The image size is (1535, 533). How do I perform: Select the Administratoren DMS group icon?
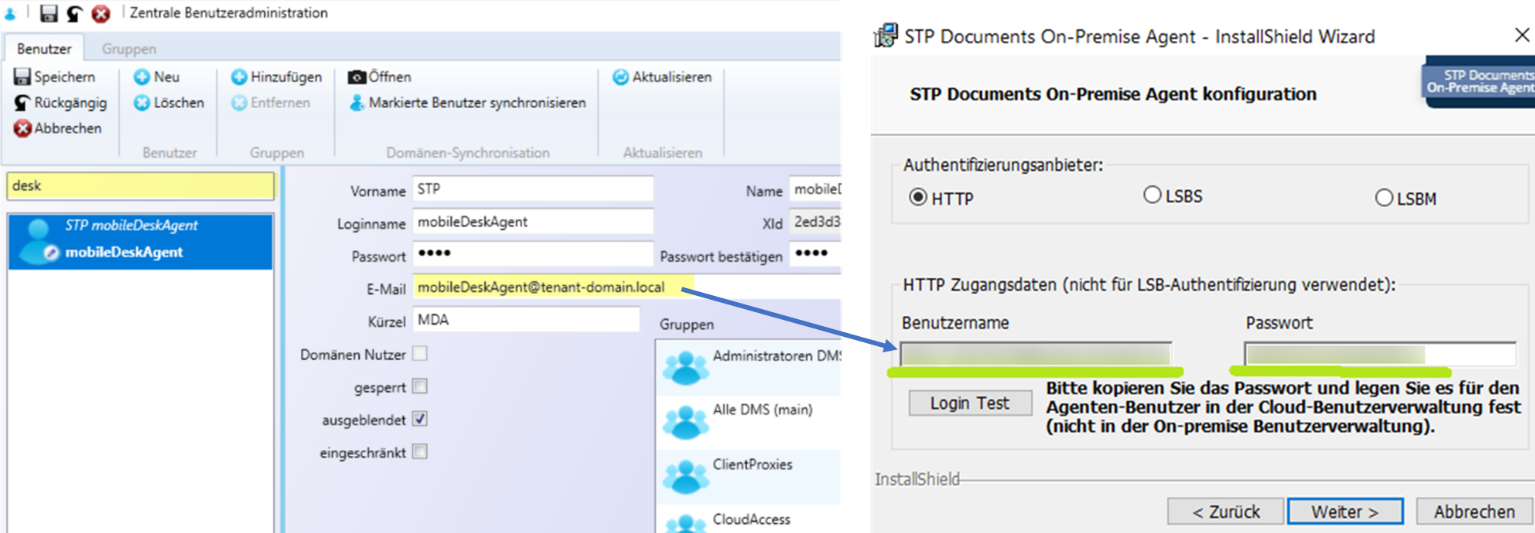pyautogui.click(x=685, y=367)
